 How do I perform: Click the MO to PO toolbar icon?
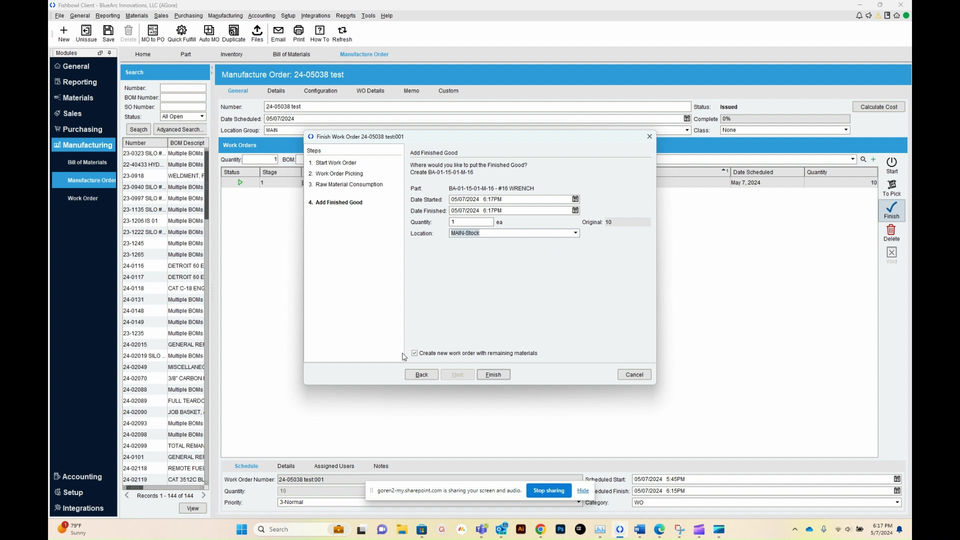coord(152,34)
